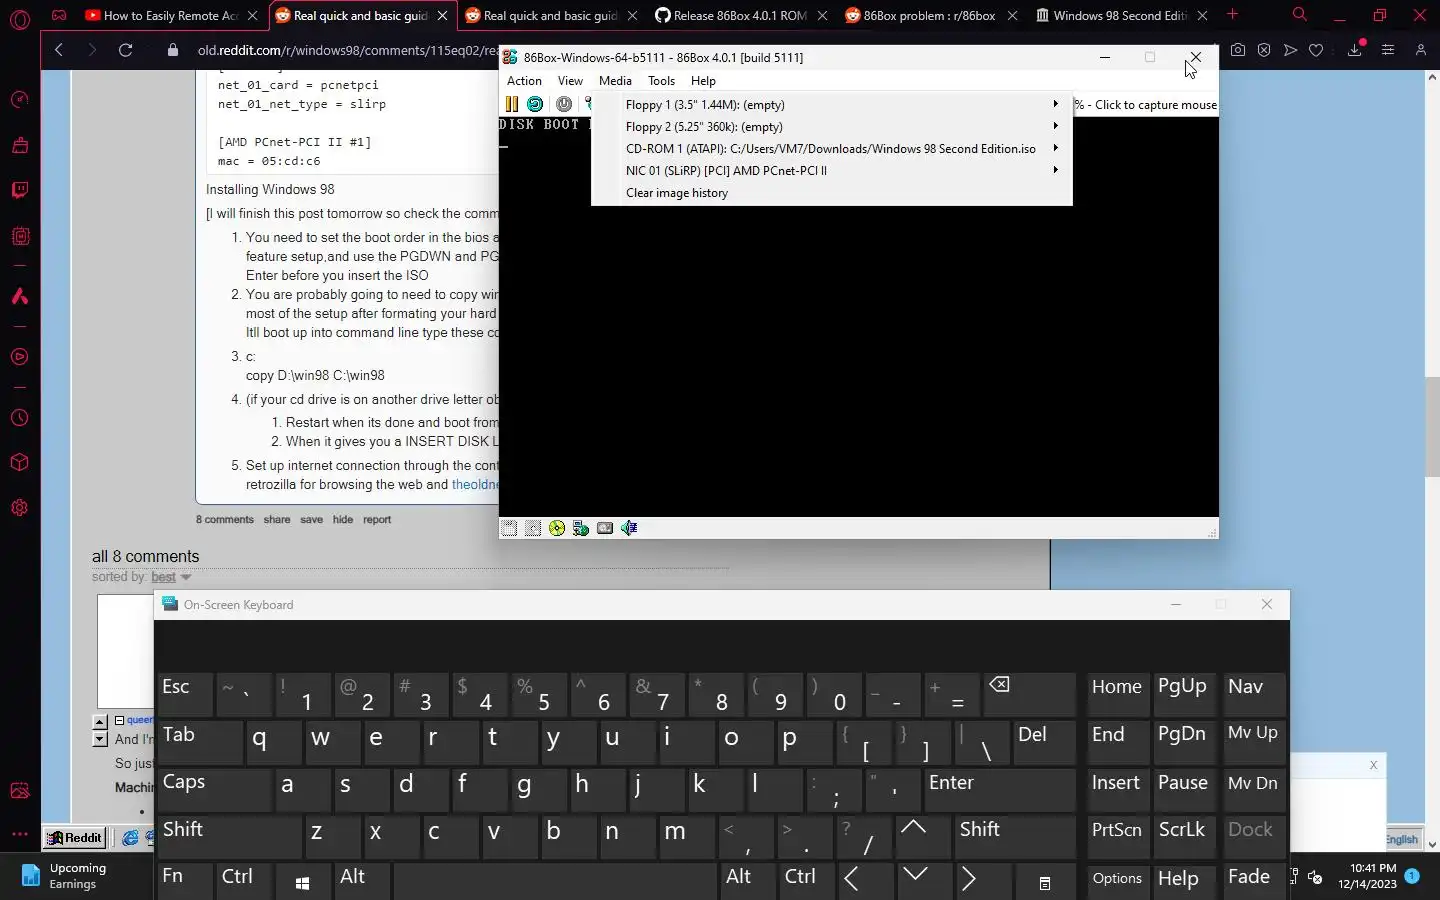Select Clear image history menu item
The width and height of the screenshot is (1440, 900).
832,193
